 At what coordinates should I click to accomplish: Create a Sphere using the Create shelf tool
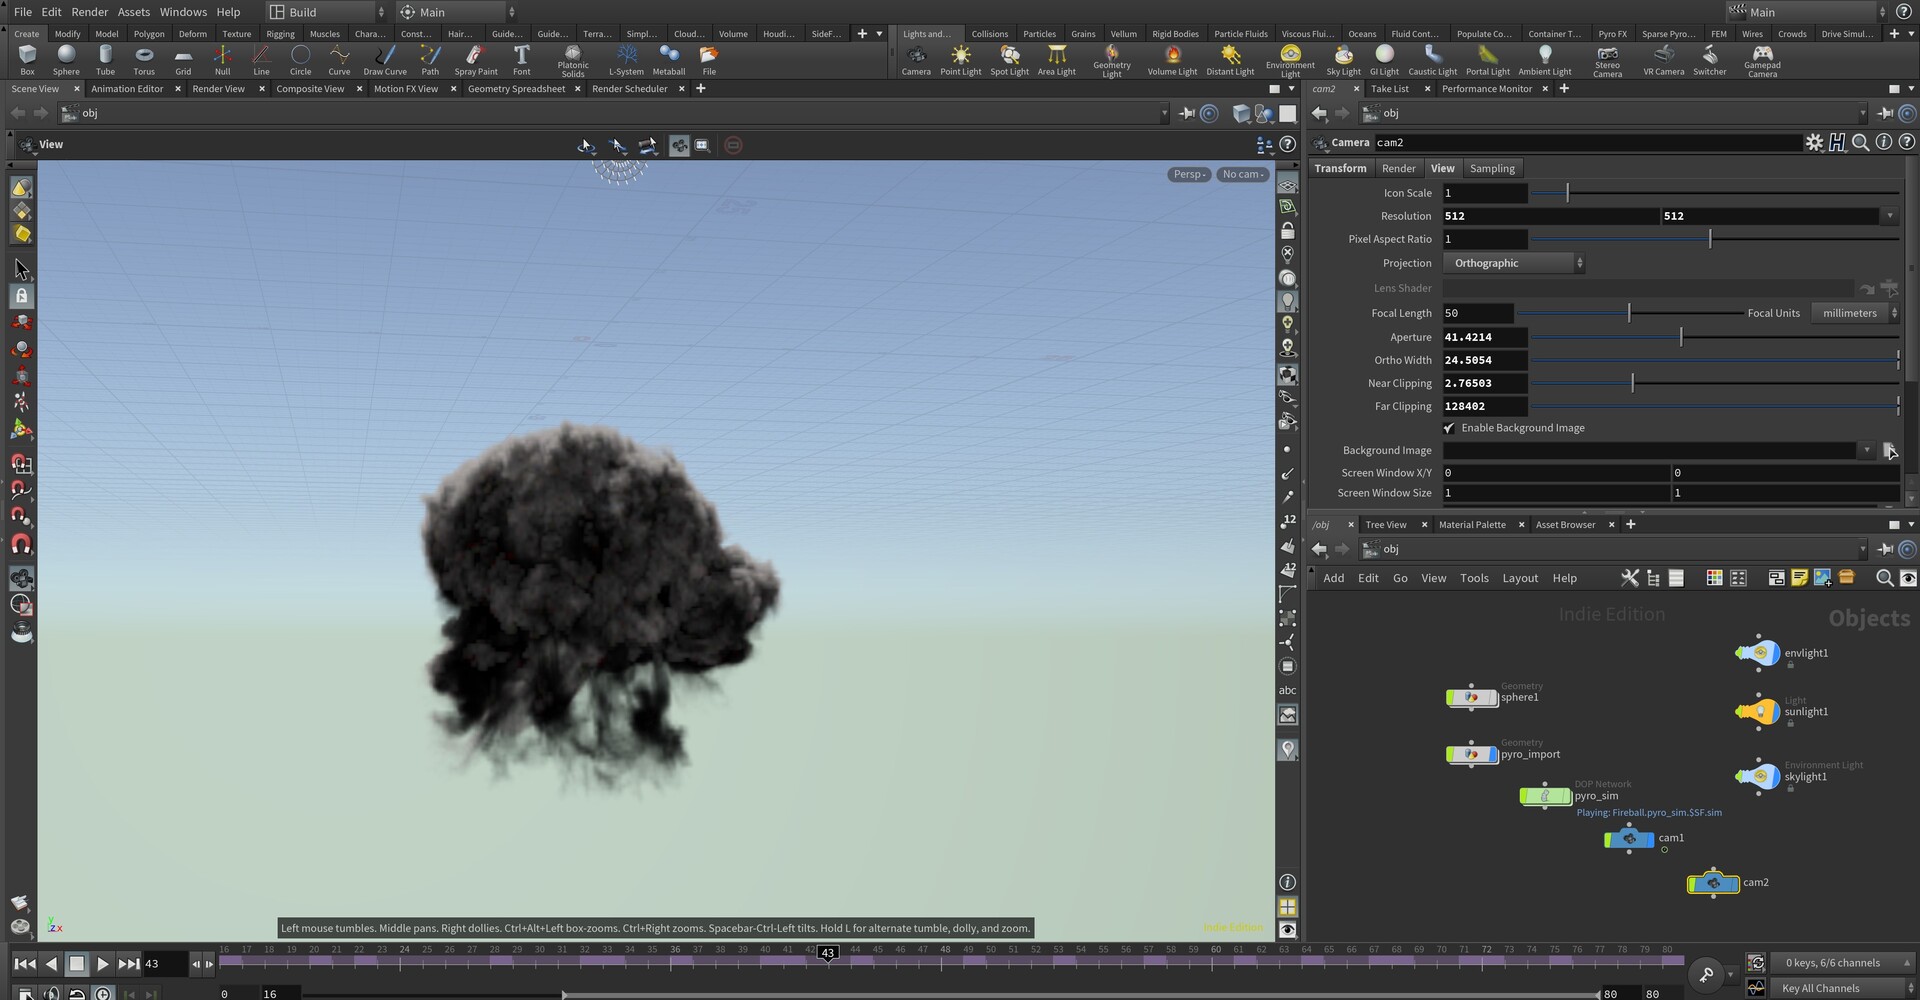pyautogui.click(x=66, y=58)
